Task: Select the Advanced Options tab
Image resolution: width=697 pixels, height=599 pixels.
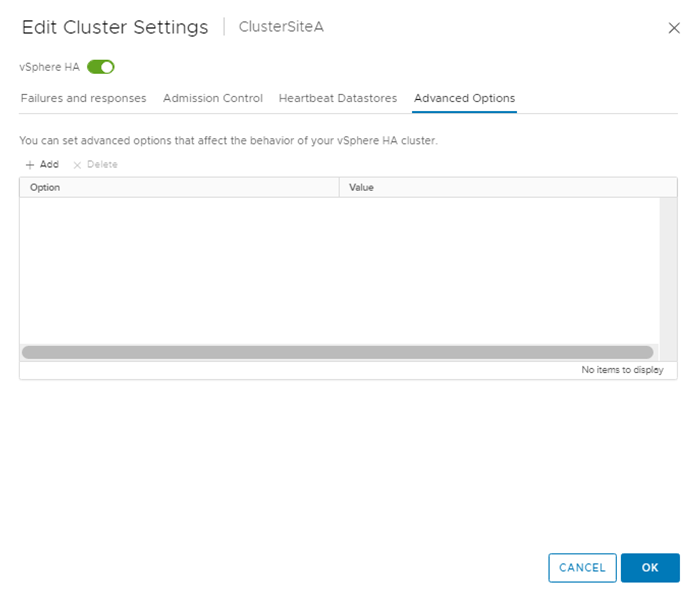Action: pyautogui.click(x=464, y=98)
